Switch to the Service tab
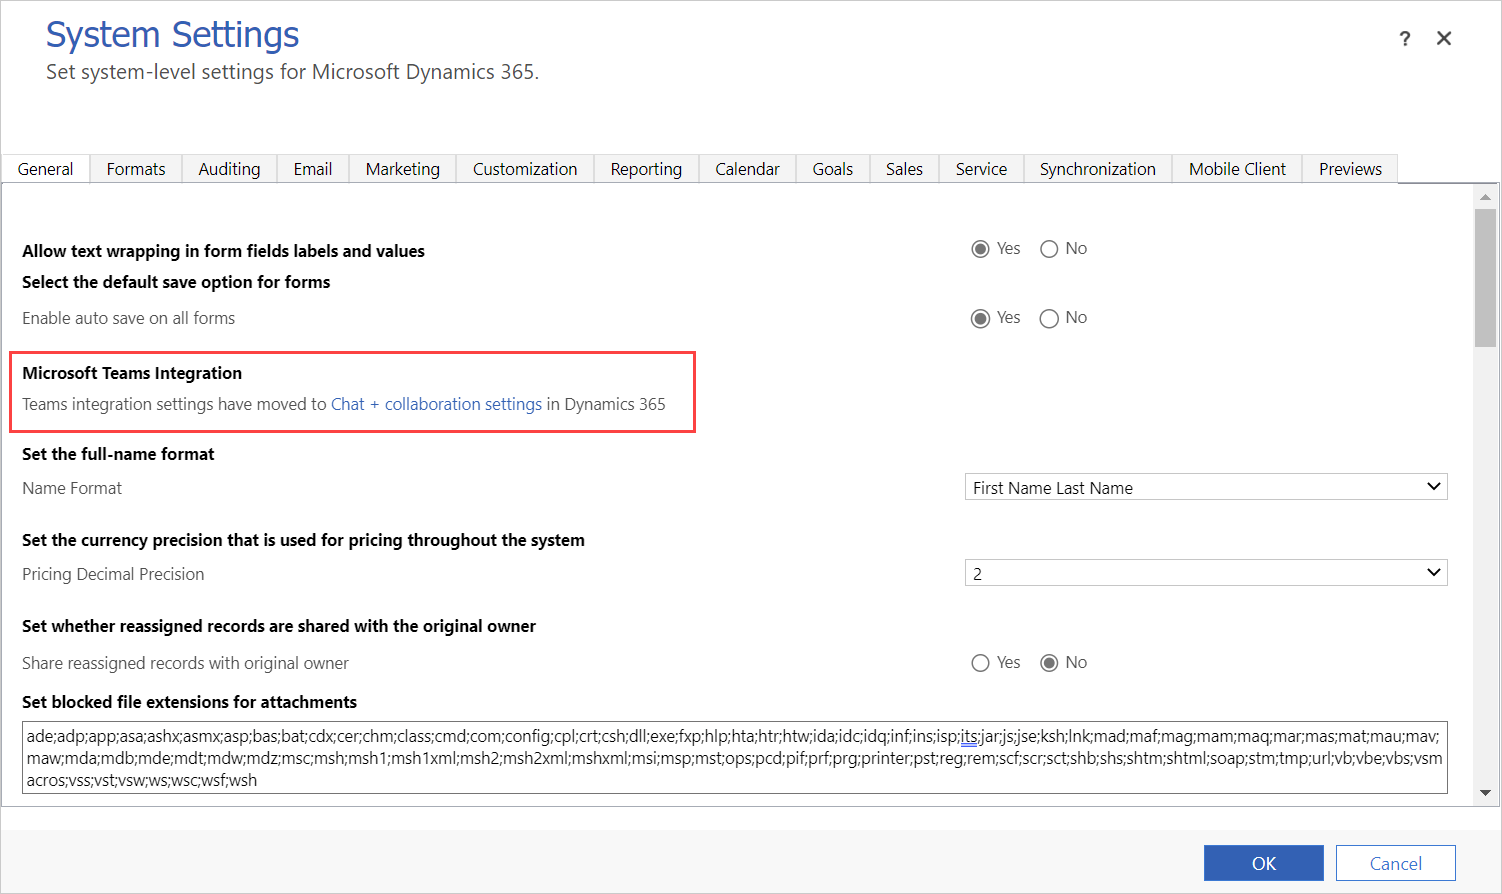1502x894 pixels. pos(981,169)
